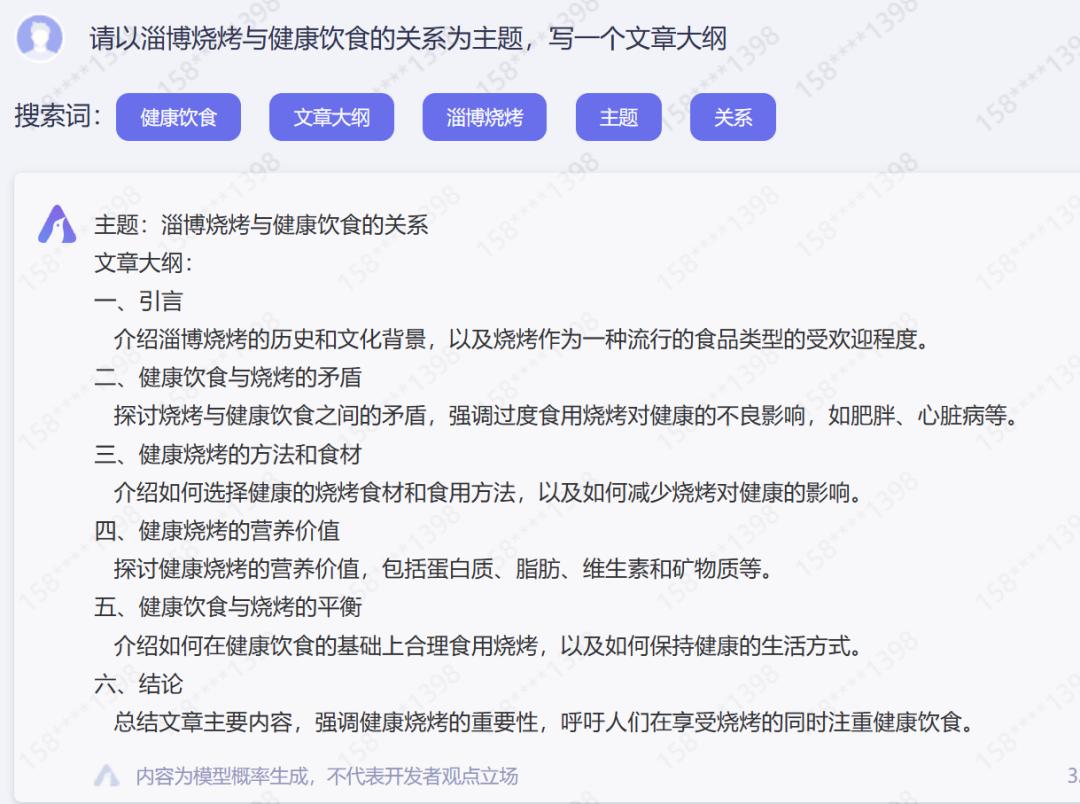Select the 文章大纲 search term tag
1080x804 pixels.
pos(331,117)
